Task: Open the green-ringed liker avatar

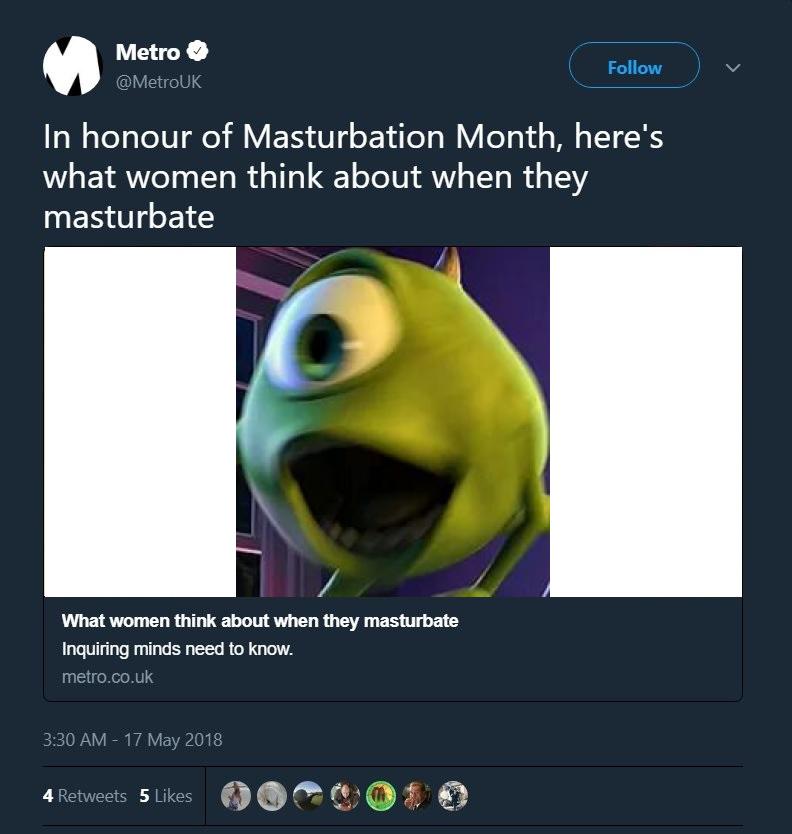Action: (x=381, y=796)
